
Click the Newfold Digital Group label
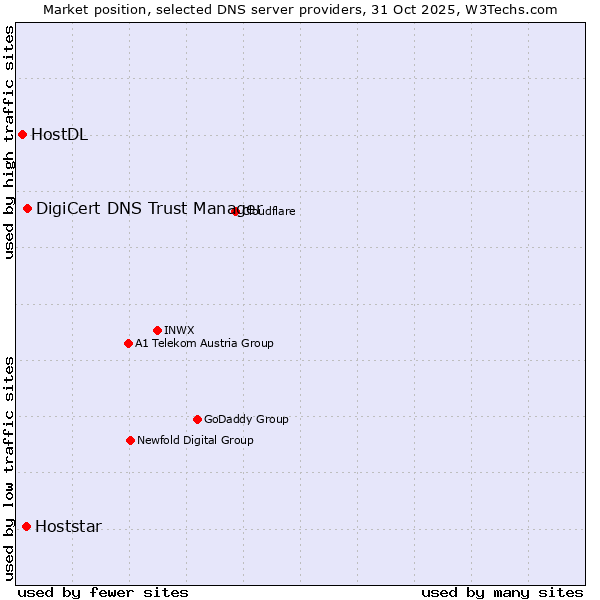pos(195,440)
